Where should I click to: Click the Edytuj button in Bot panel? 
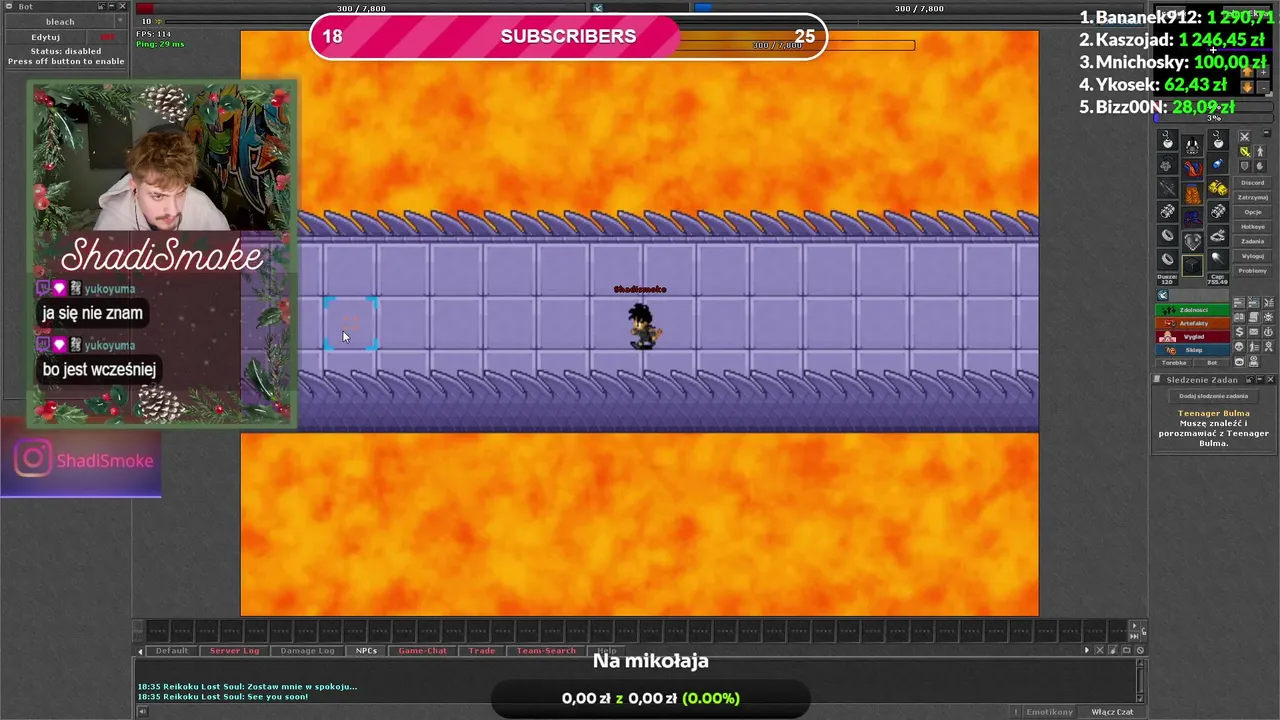45,37
